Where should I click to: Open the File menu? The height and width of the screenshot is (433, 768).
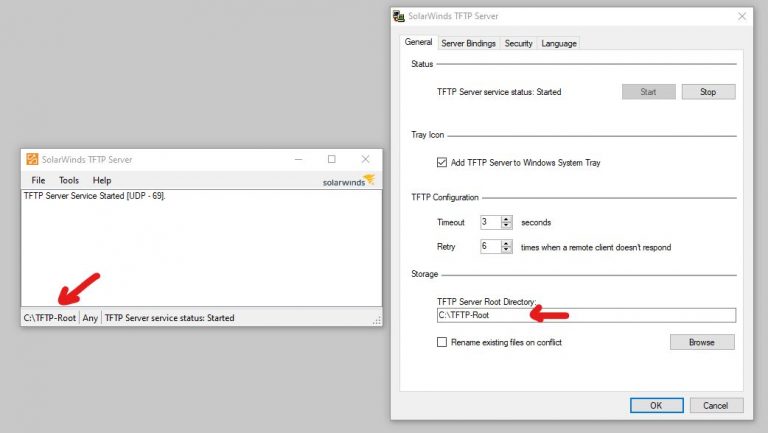click(38, 180)
